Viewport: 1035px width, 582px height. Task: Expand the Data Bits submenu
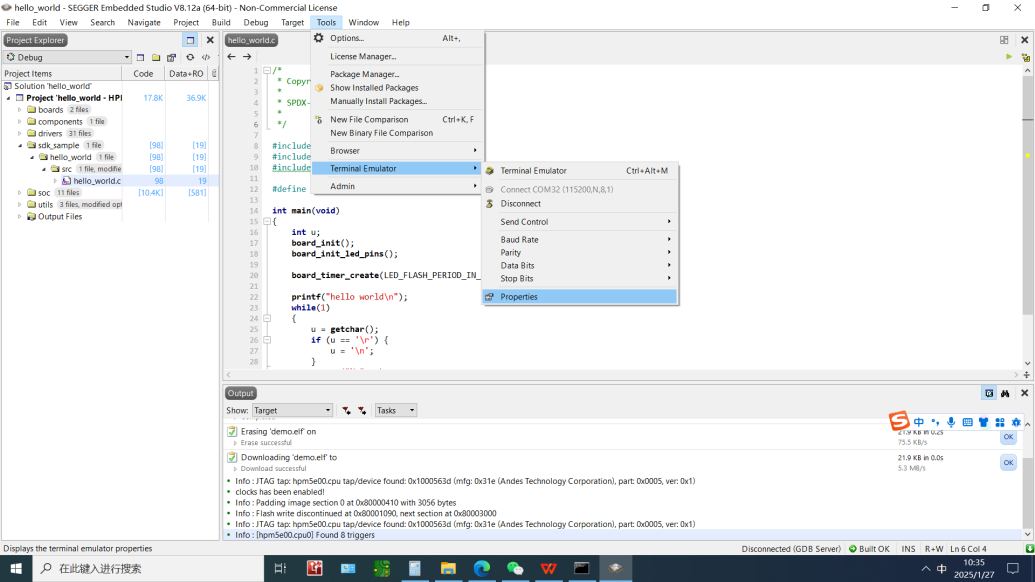coord(580,266)
